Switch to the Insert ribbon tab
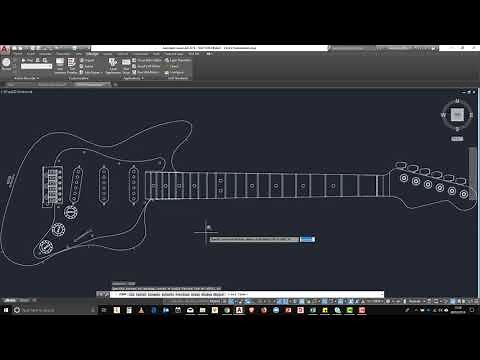Viewport: 480px width, 360px height. 31,54
